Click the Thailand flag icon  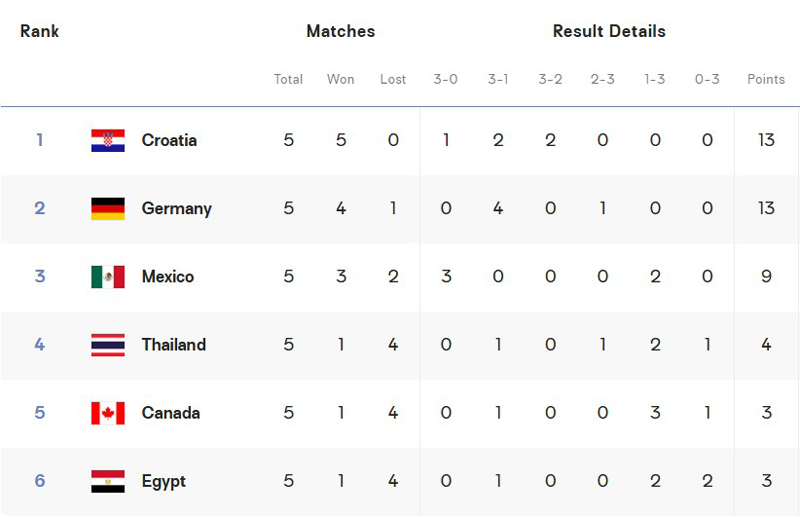coord(108,344)
